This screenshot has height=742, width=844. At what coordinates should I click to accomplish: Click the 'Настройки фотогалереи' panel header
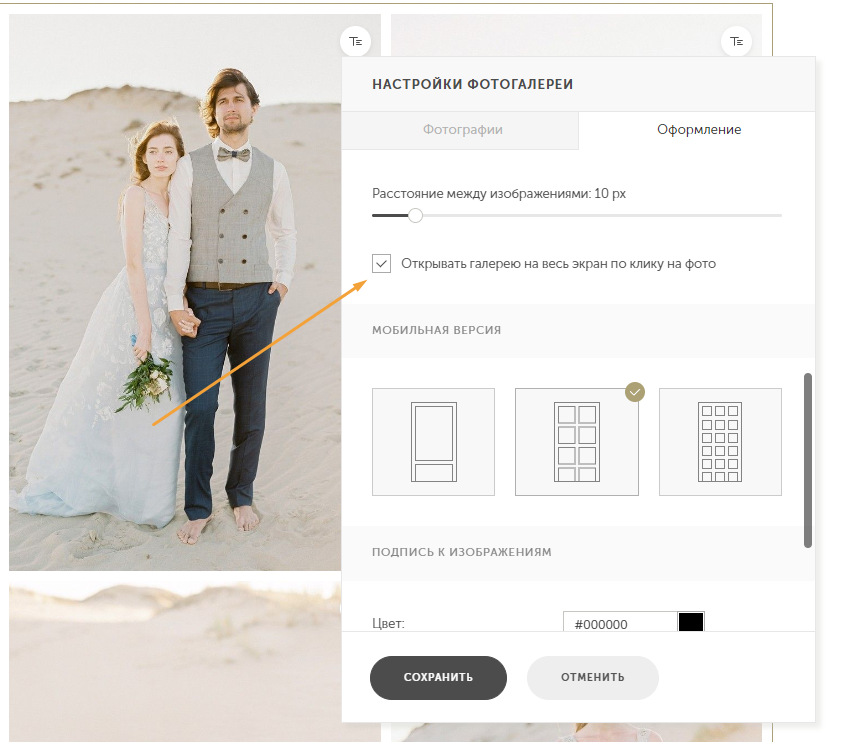point(473,84)
